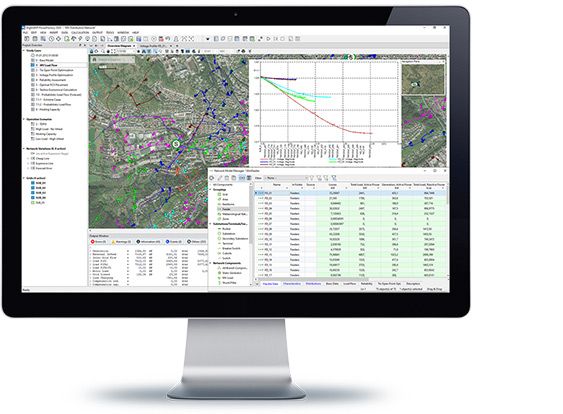Open the Load Flow tab at bottom of table
The height and width of the screenshot is (414, 563).
(349, 284)
